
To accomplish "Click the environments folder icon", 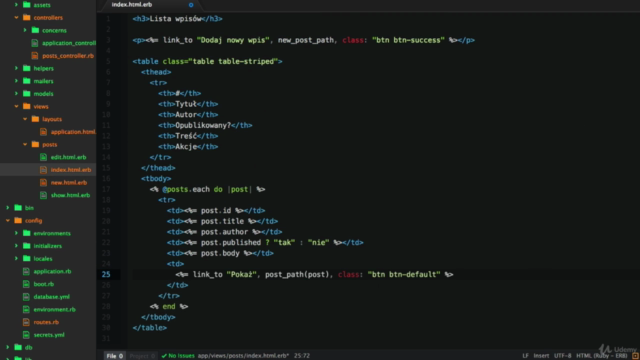I will (x=27, y=233).
